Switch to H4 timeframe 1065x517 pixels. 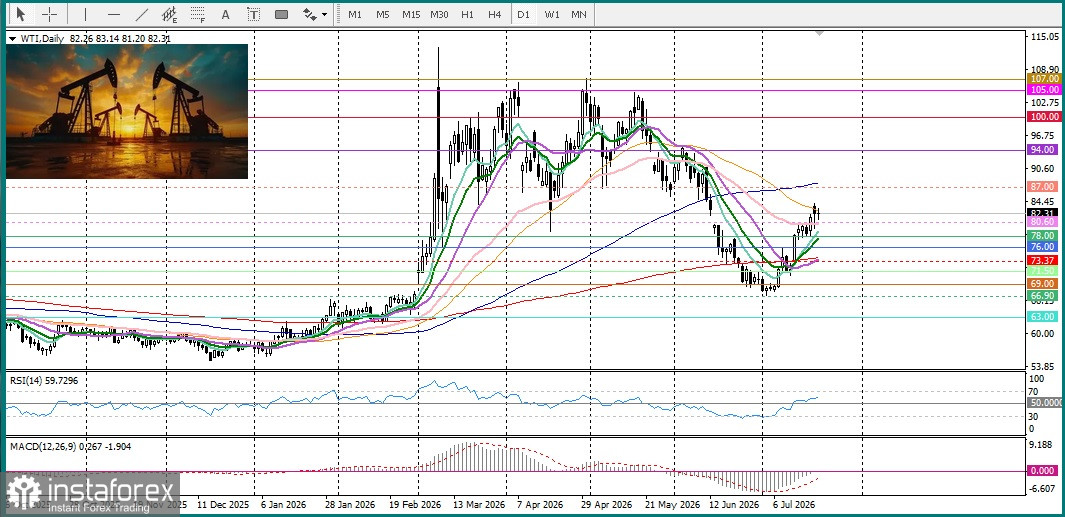click(494, 14)
